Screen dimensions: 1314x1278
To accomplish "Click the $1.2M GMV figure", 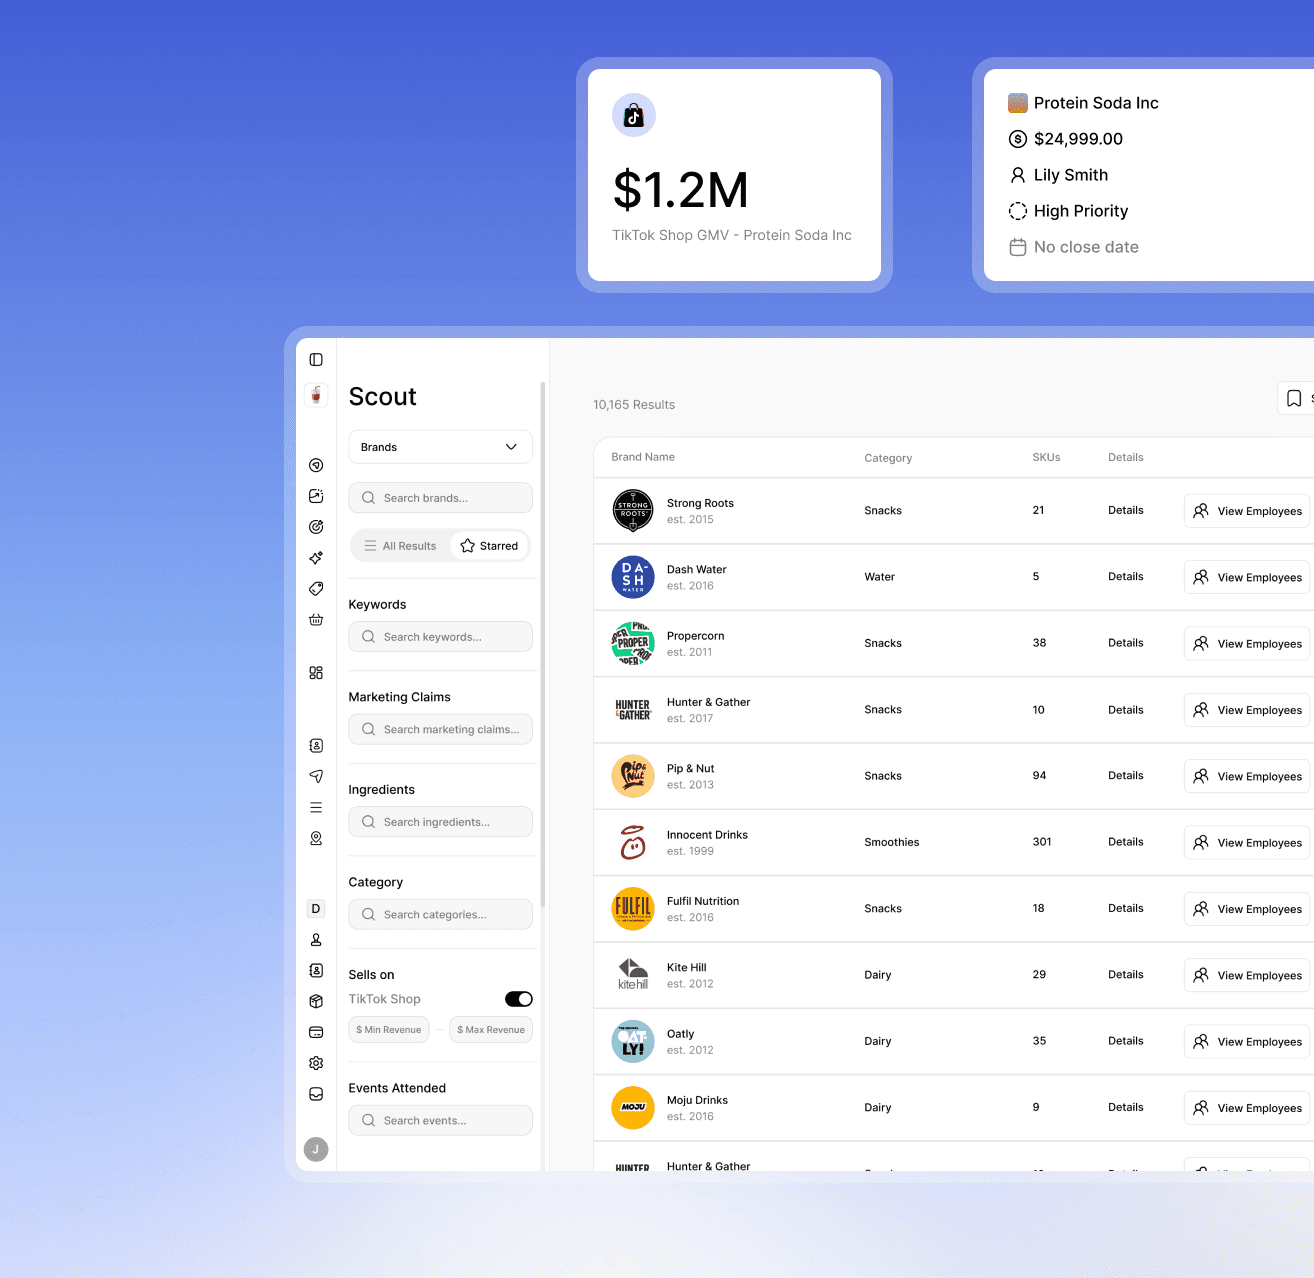I will point(681,190).
